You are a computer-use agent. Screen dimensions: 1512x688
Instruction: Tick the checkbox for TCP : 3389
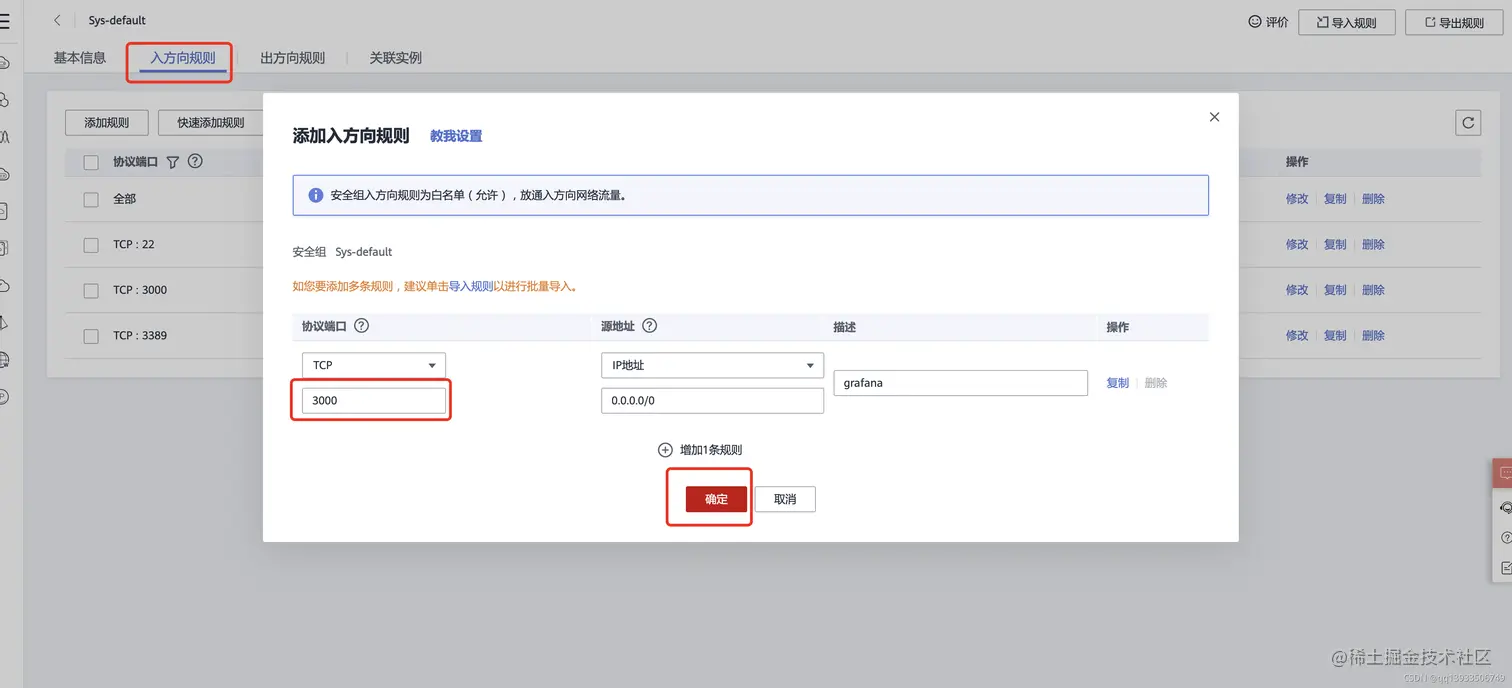point(91,336)
